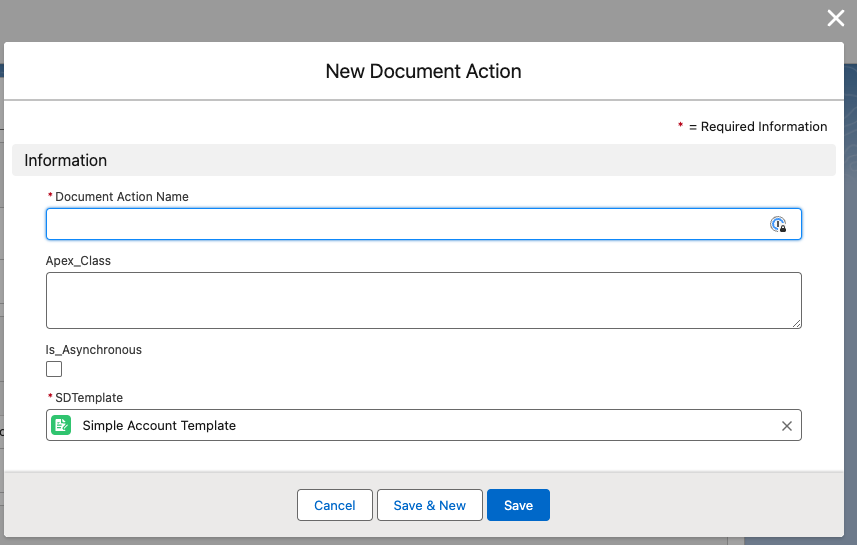Close the New Document Action dialog
Image resolution: width=857 pixels, height=545 pixels.
[835, 18]
